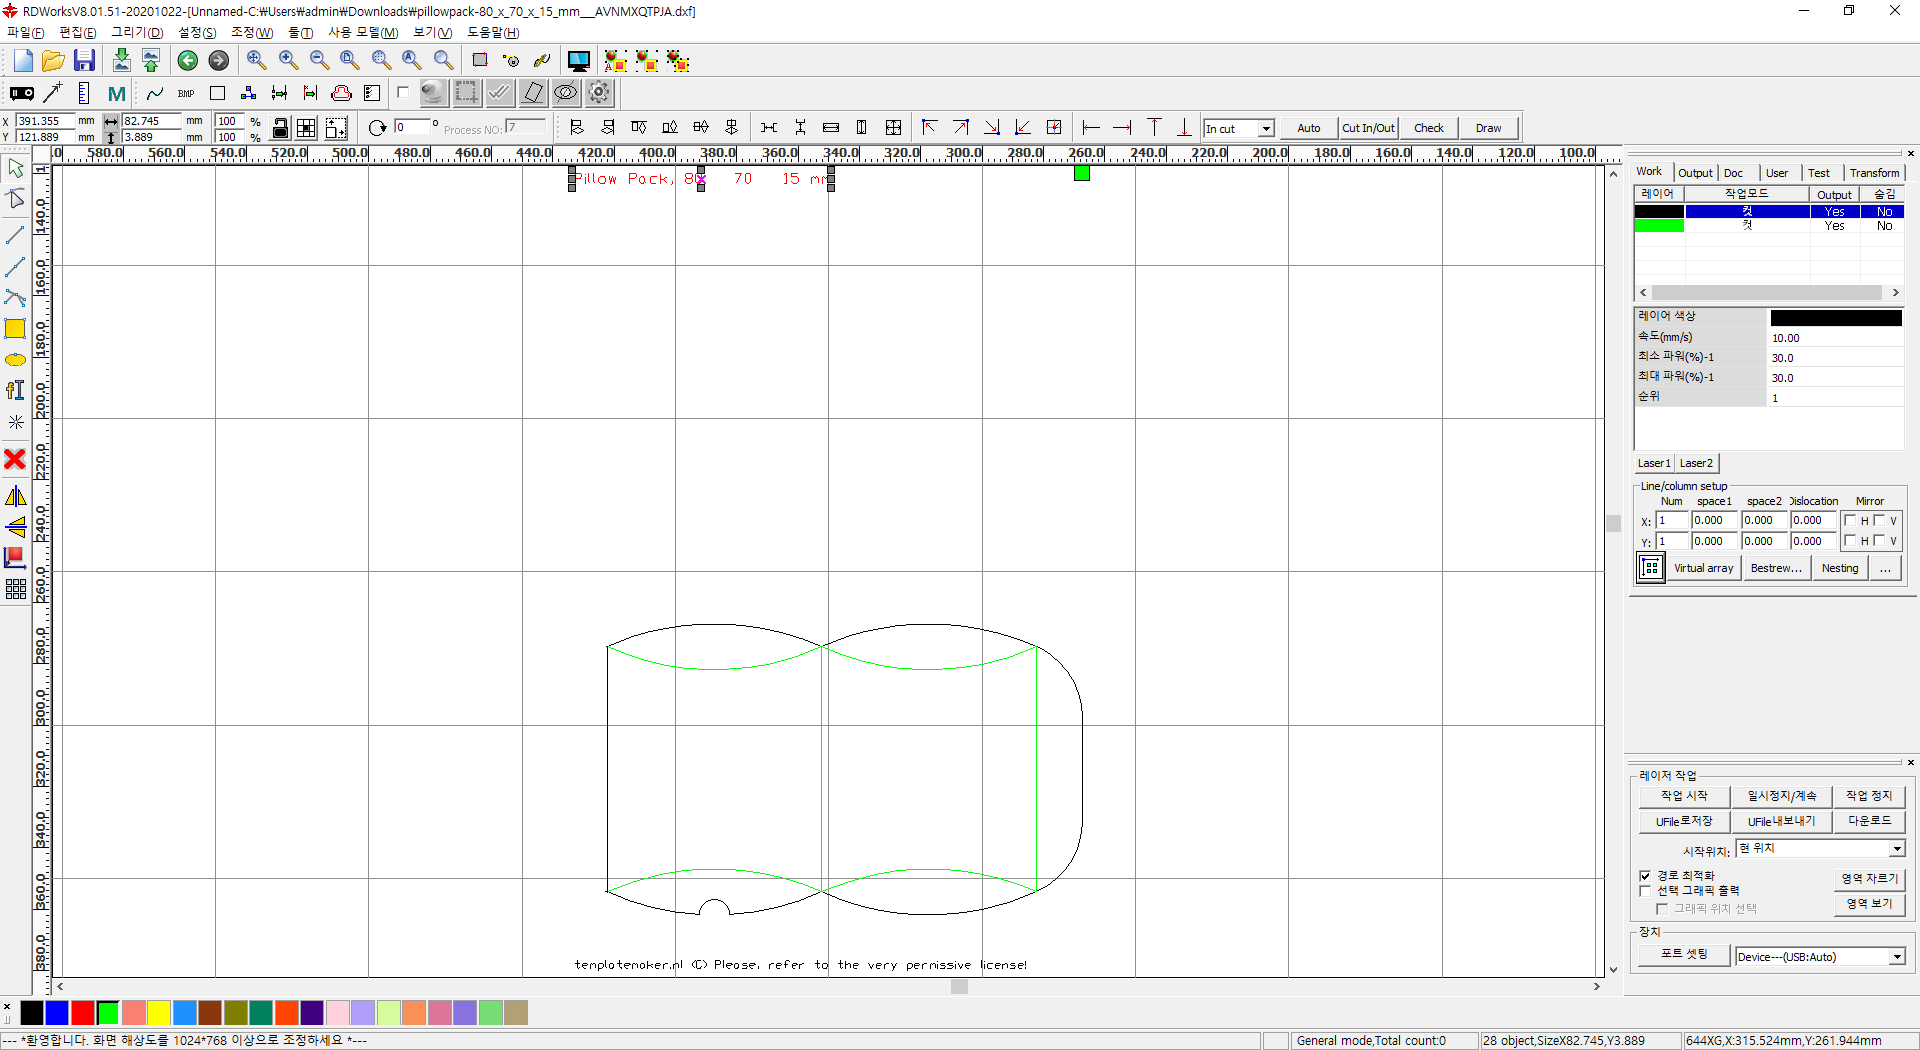1920x1050 pixels.
Task: Click the green Undo arrow
Action: tap(188, 61)
